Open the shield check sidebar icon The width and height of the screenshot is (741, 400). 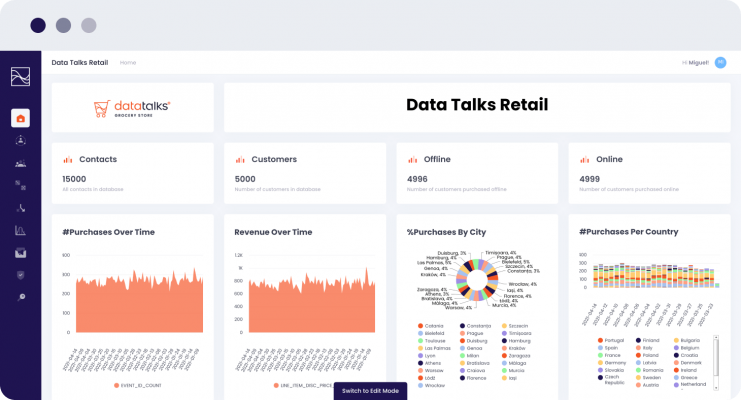tap(20, 275)
